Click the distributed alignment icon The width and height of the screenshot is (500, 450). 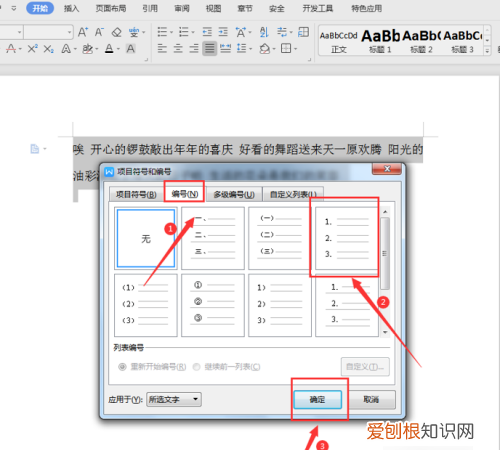226,49
